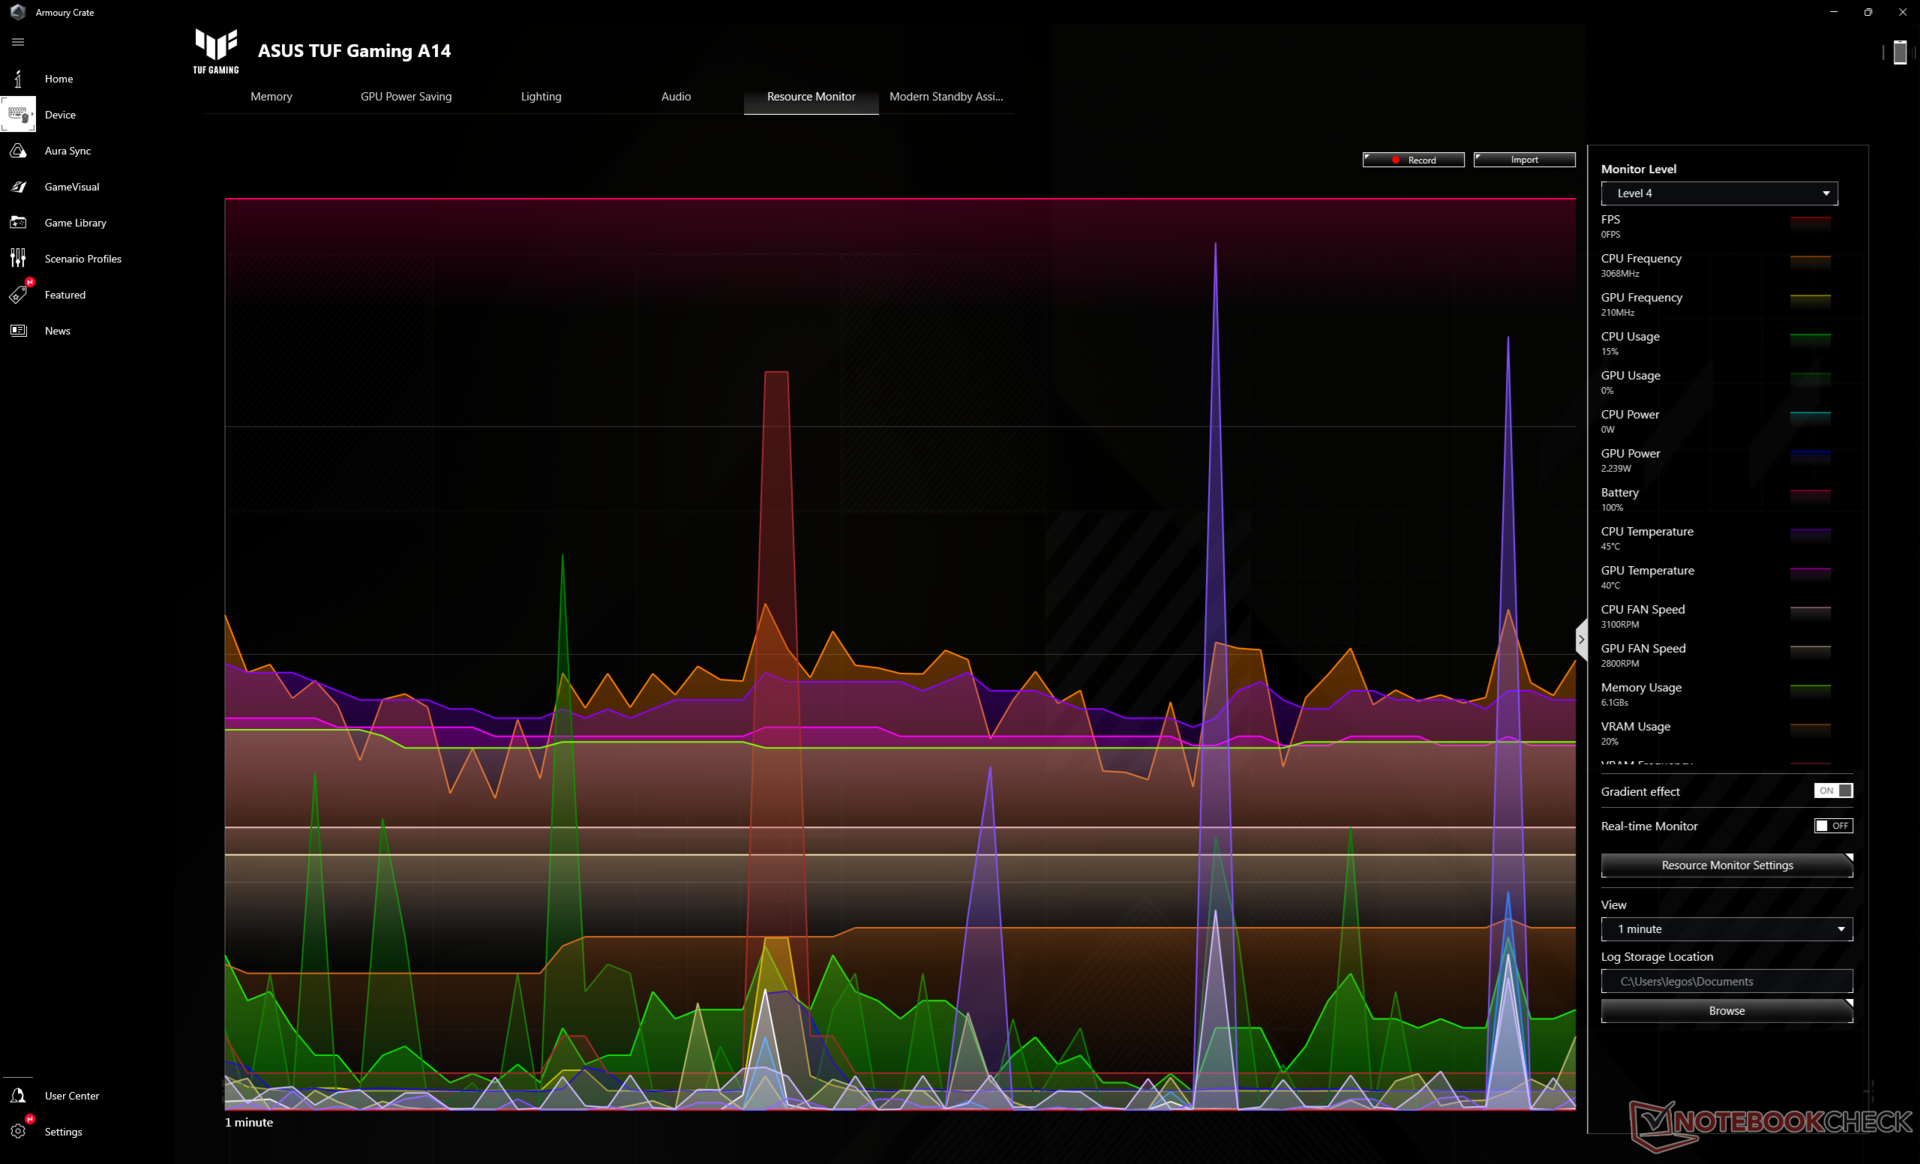Open the Game Library icon
The width and height of the screenshot is (1920, 1164).
(x=18, y=223)
